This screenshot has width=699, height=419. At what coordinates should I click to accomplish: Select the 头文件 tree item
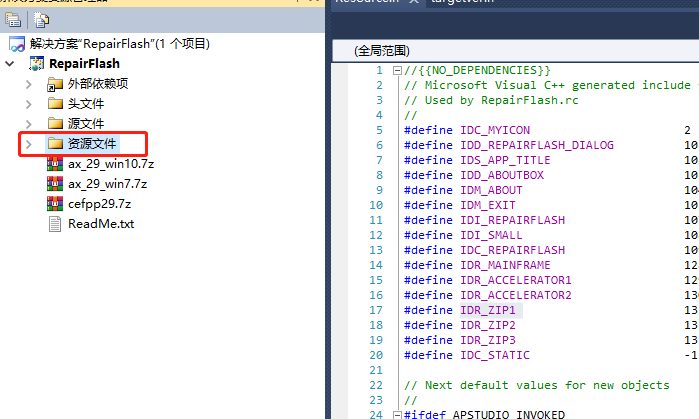(86, 103)
